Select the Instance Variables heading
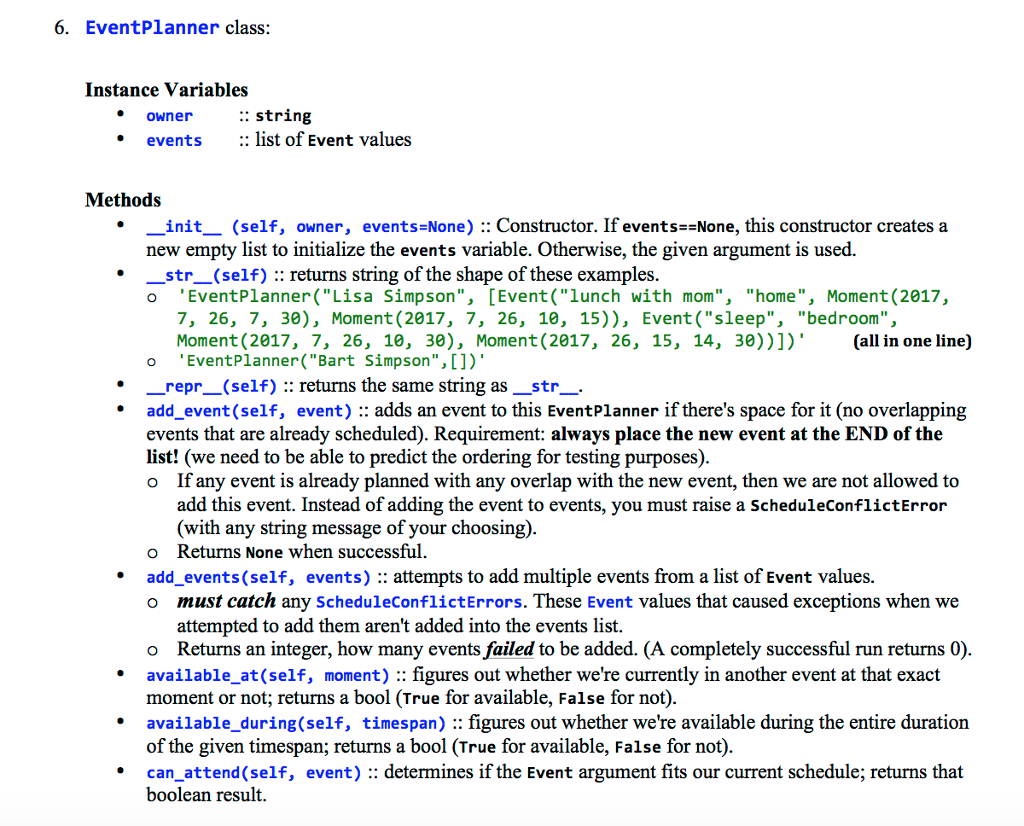This screenshot has width=1024, height=826. coord(166,90)
